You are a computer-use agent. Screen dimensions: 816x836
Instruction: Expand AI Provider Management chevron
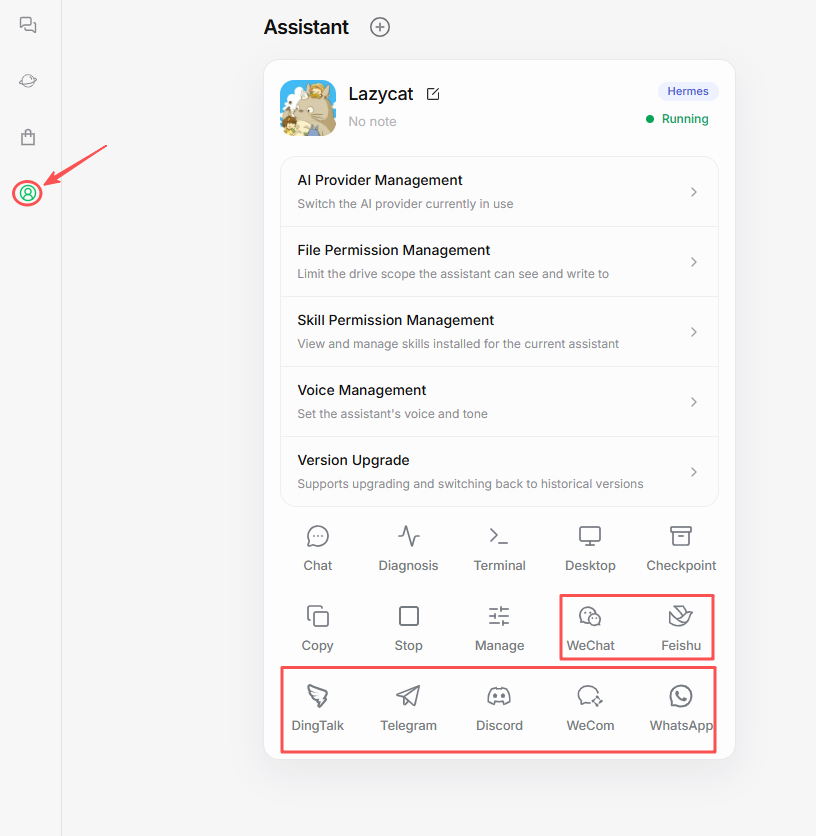tap(693, 192)
